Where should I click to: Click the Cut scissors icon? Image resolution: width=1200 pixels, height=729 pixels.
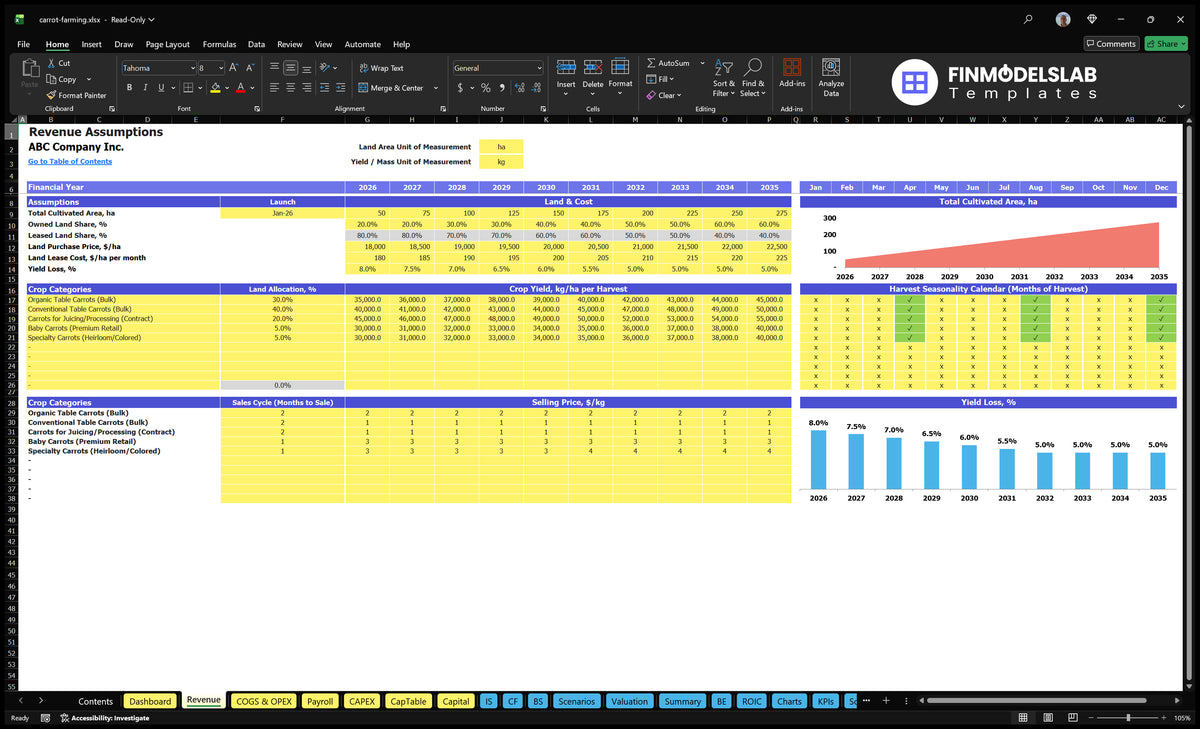pos(51,63)
